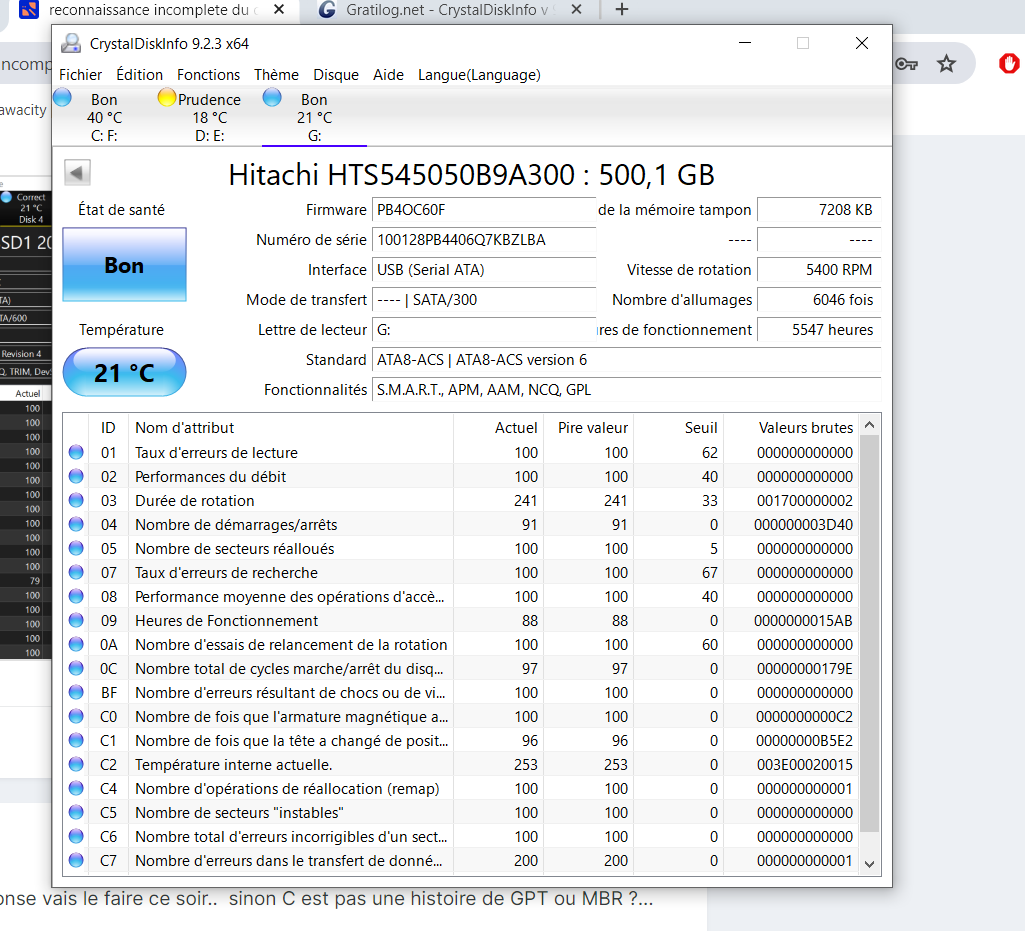Open a new browser tab

tap(622, 10)
